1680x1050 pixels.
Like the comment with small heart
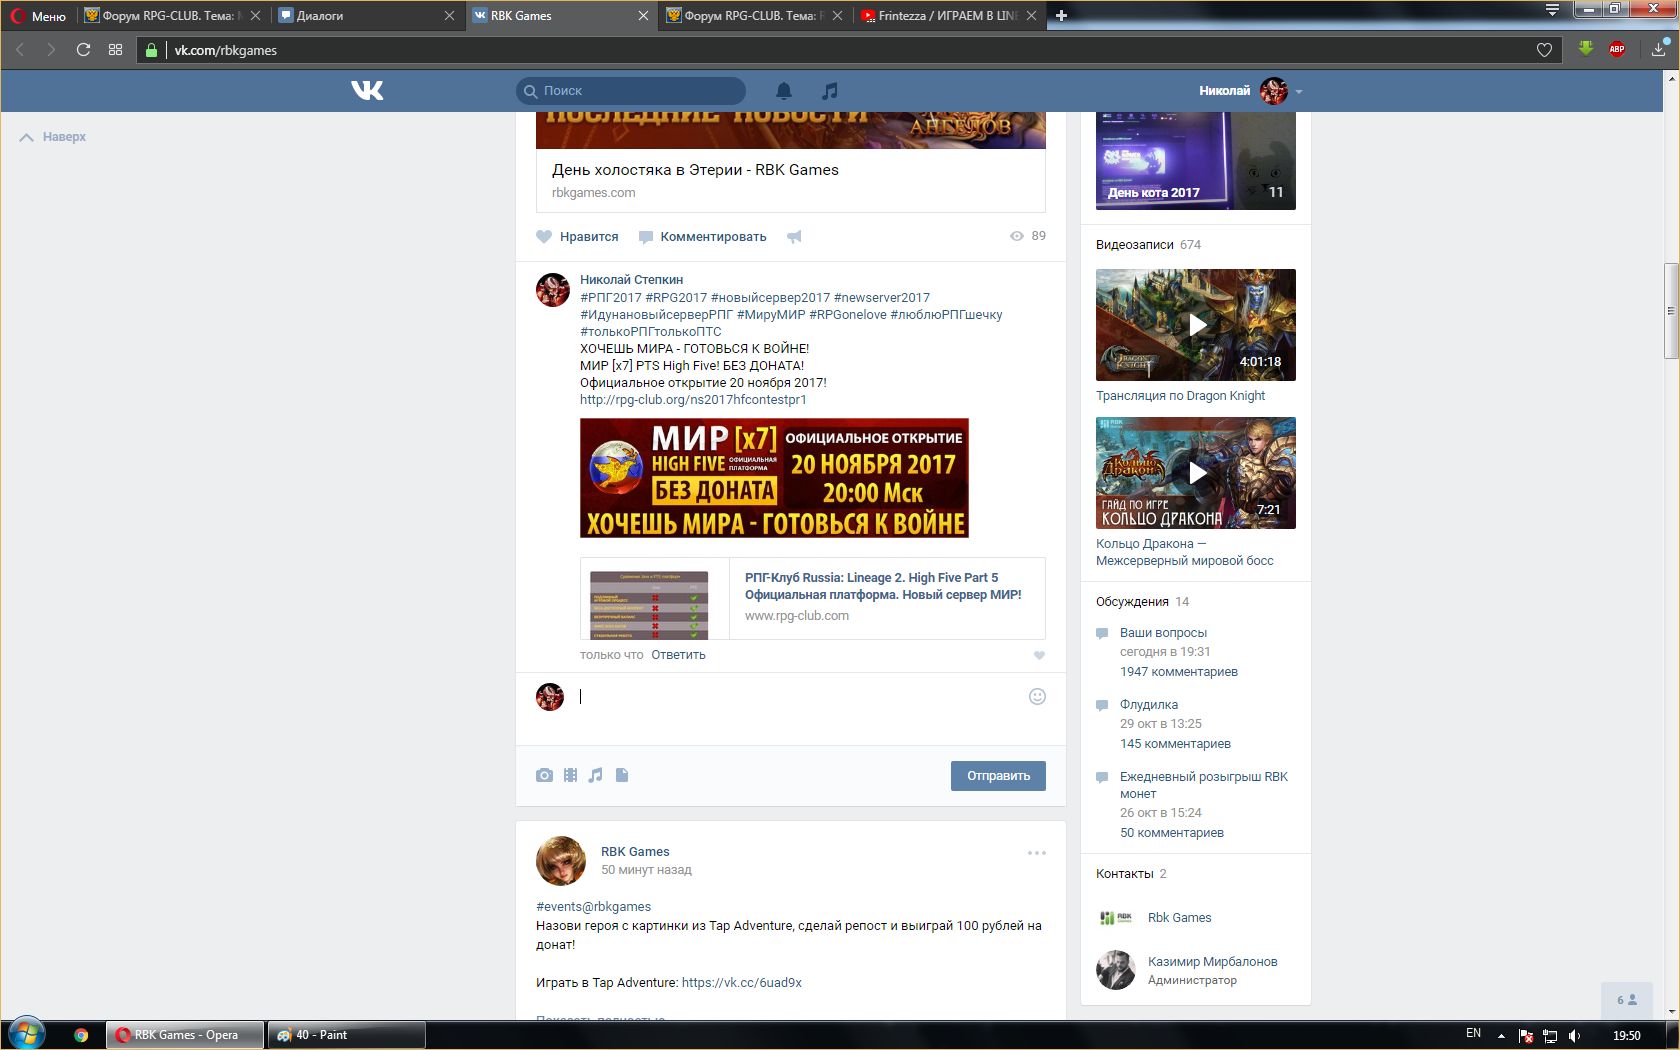click(1039, 655)
